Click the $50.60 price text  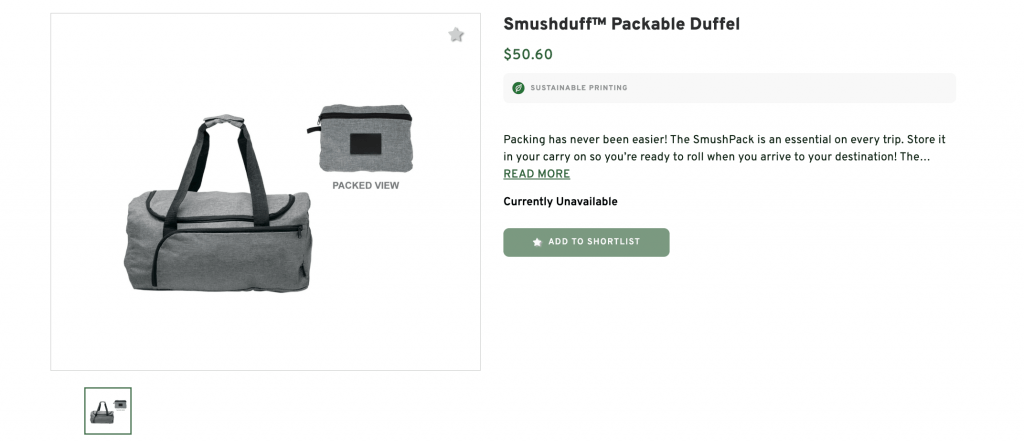pyautogui.click(x=528, y=55)
